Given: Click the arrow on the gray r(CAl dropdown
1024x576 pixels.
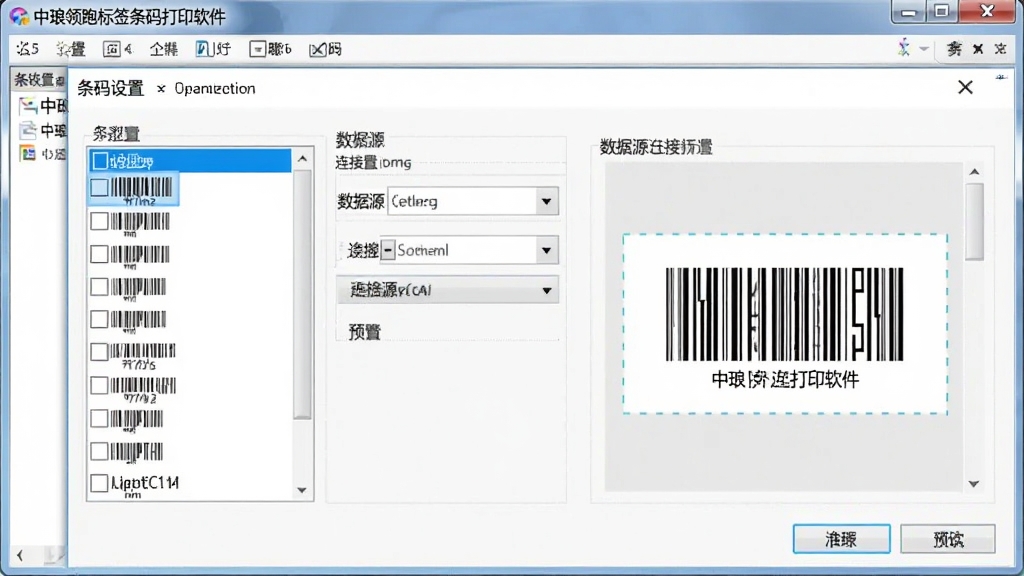Looking at the screenshot, I should [x=547, y=291].
